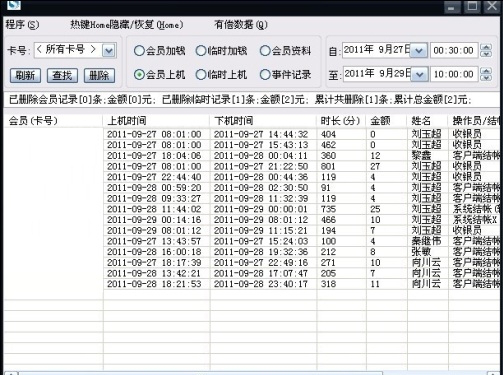Click the 姓名 column header
This screenshot has height=390, width=503.
428,121
